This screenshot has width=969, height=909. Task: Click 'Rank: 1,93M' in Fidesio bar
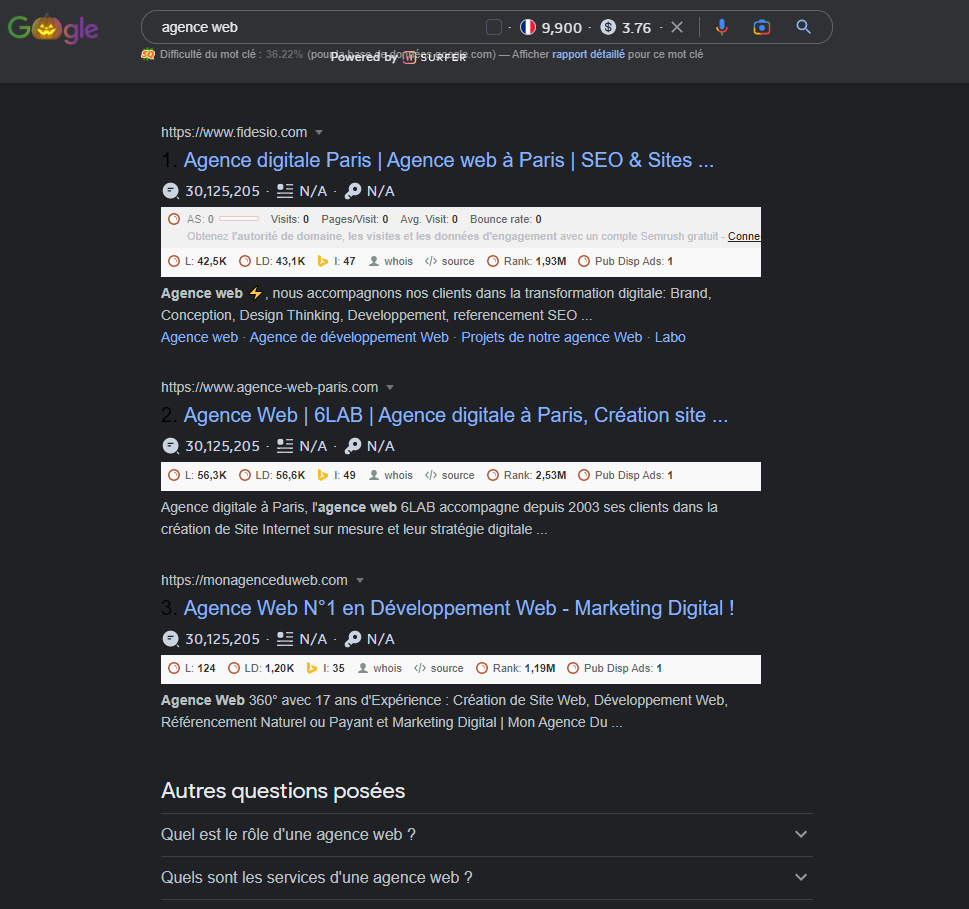pyautogui.click(x=527, y=261)
